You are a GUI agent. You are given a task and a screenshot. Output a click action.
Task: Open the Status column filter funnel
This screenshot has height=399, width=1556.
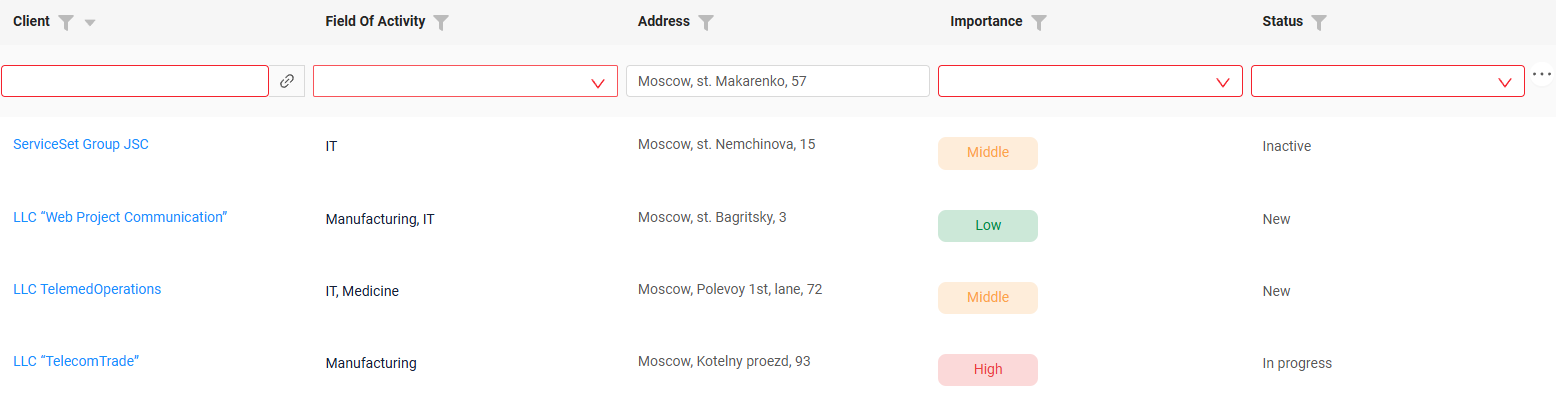click(x=1319, y=22)
